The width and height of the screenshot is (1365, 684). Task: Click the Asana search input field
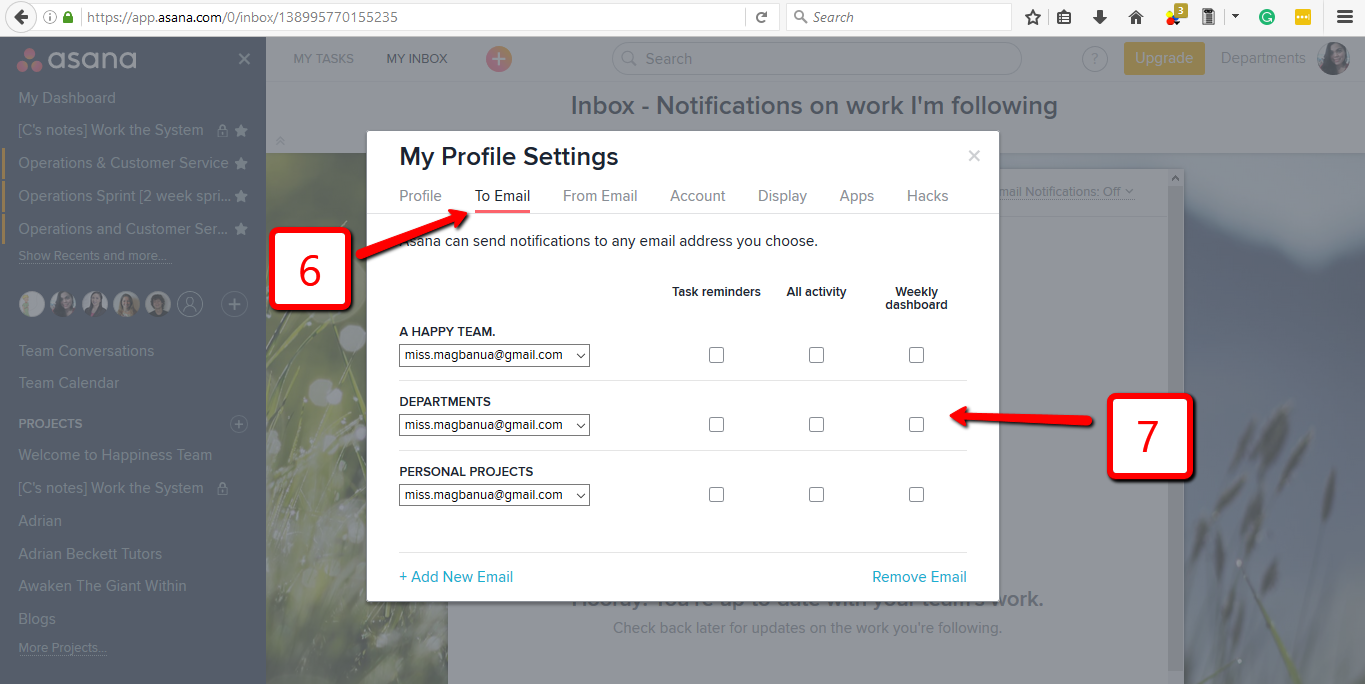[x=816, y=59]
